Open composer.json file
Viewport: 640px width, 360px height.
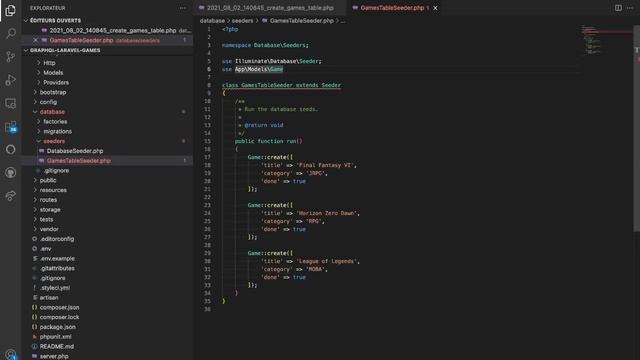60,307
